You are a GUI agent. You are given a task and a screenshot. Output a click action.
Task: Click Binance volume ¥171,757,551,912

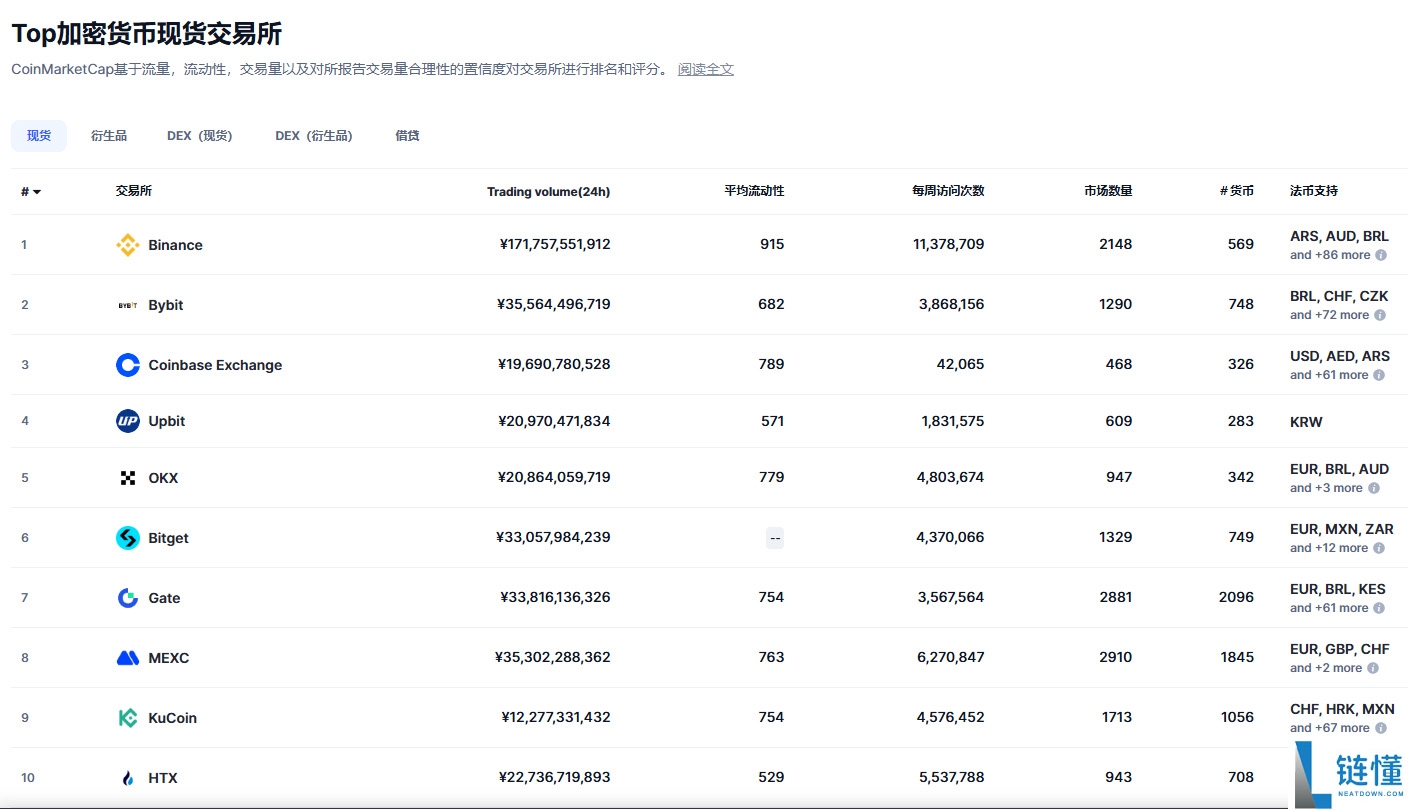tap(555, 244)
